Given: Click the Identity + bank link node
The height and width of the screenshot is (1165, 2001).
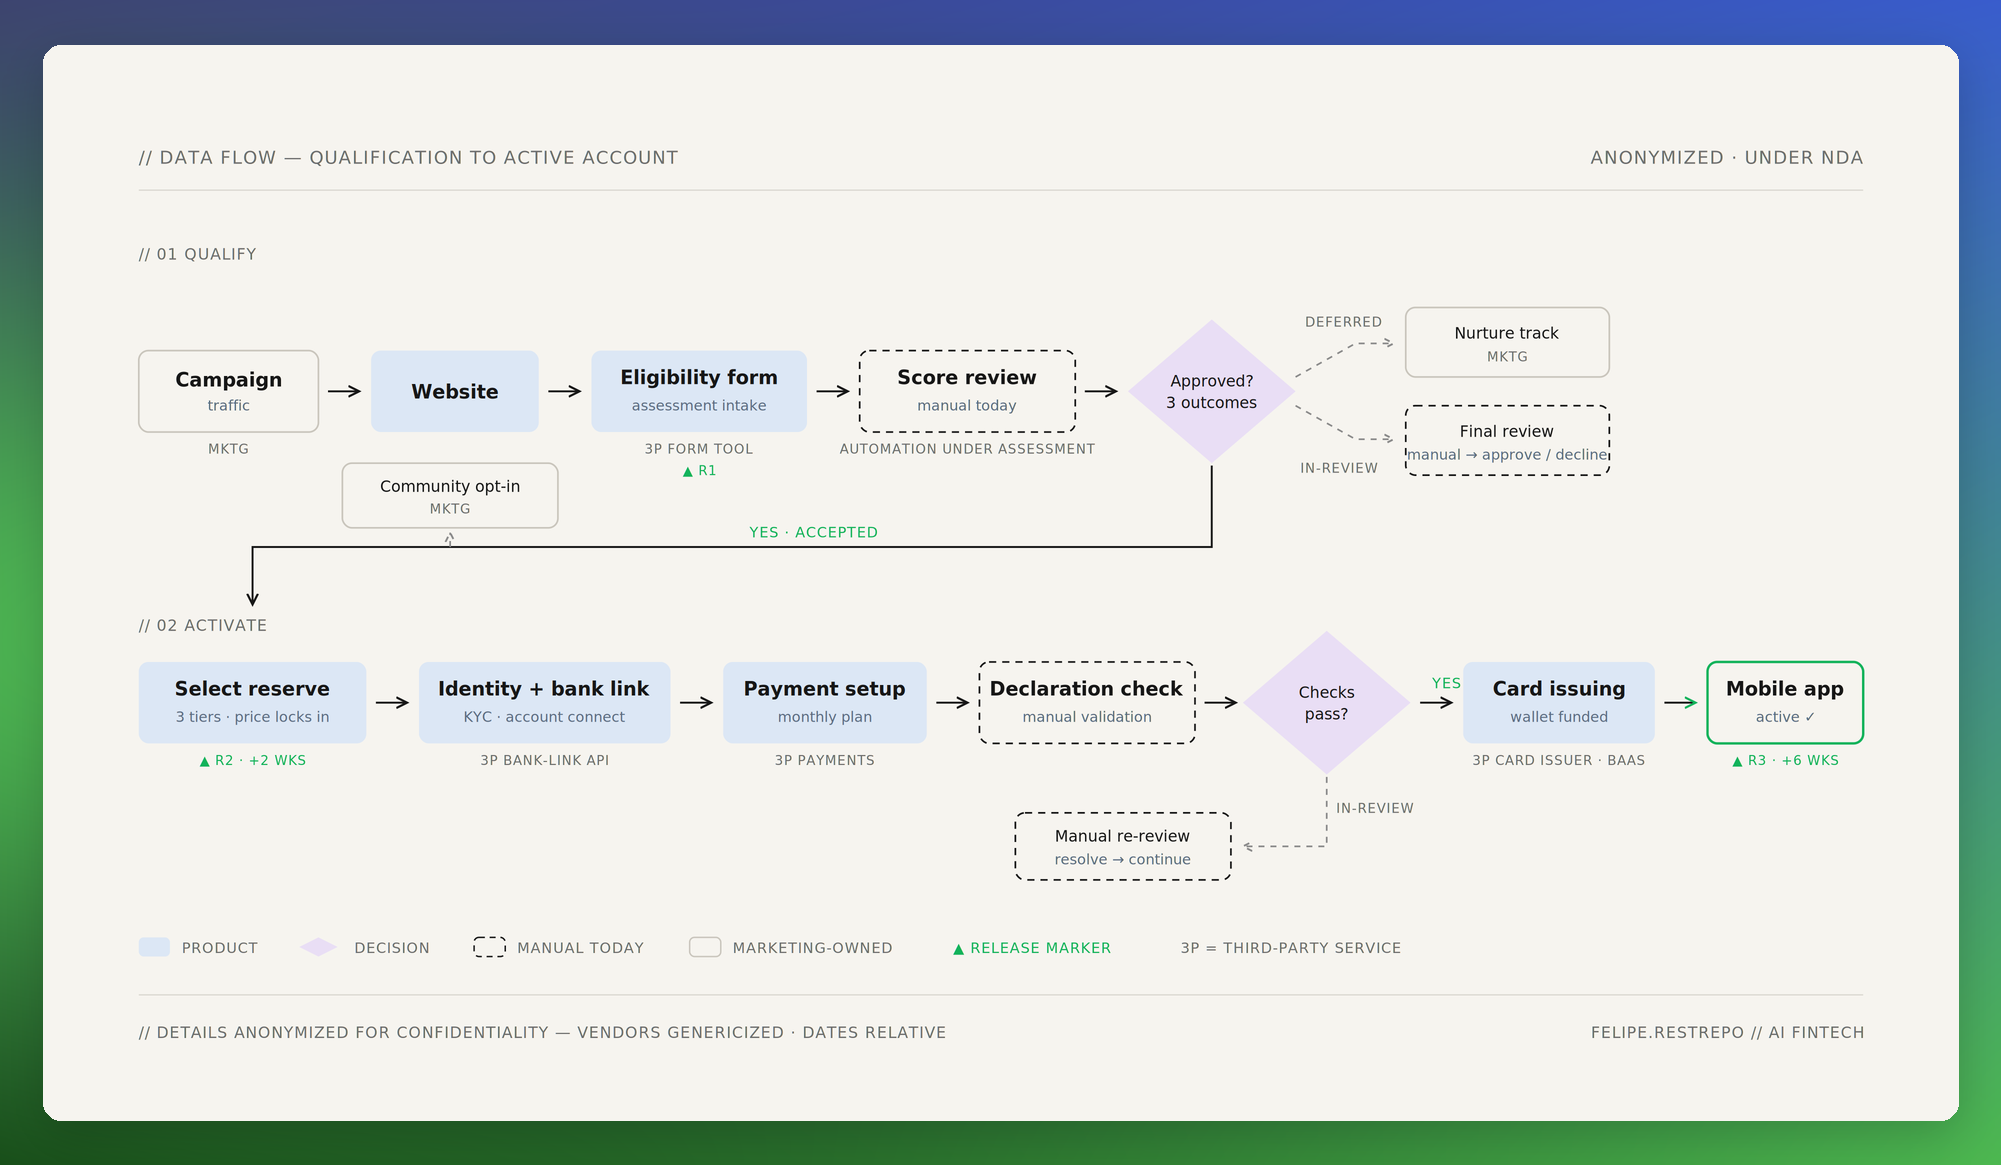Looking at the screenshot, I should click(544, 702).
